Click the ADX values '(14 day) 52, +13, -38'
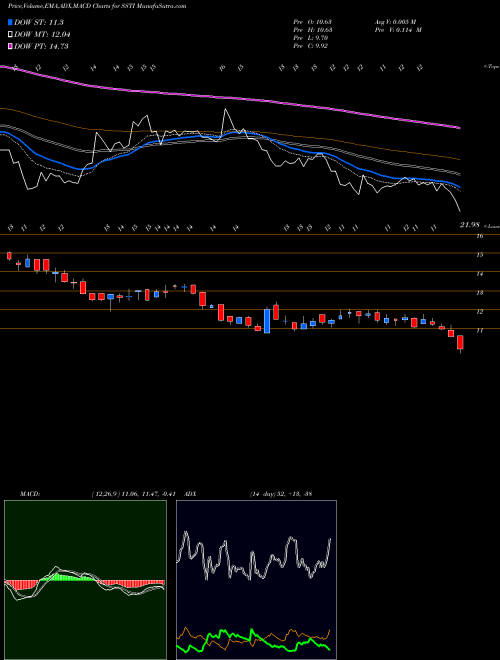 (280, 494)
